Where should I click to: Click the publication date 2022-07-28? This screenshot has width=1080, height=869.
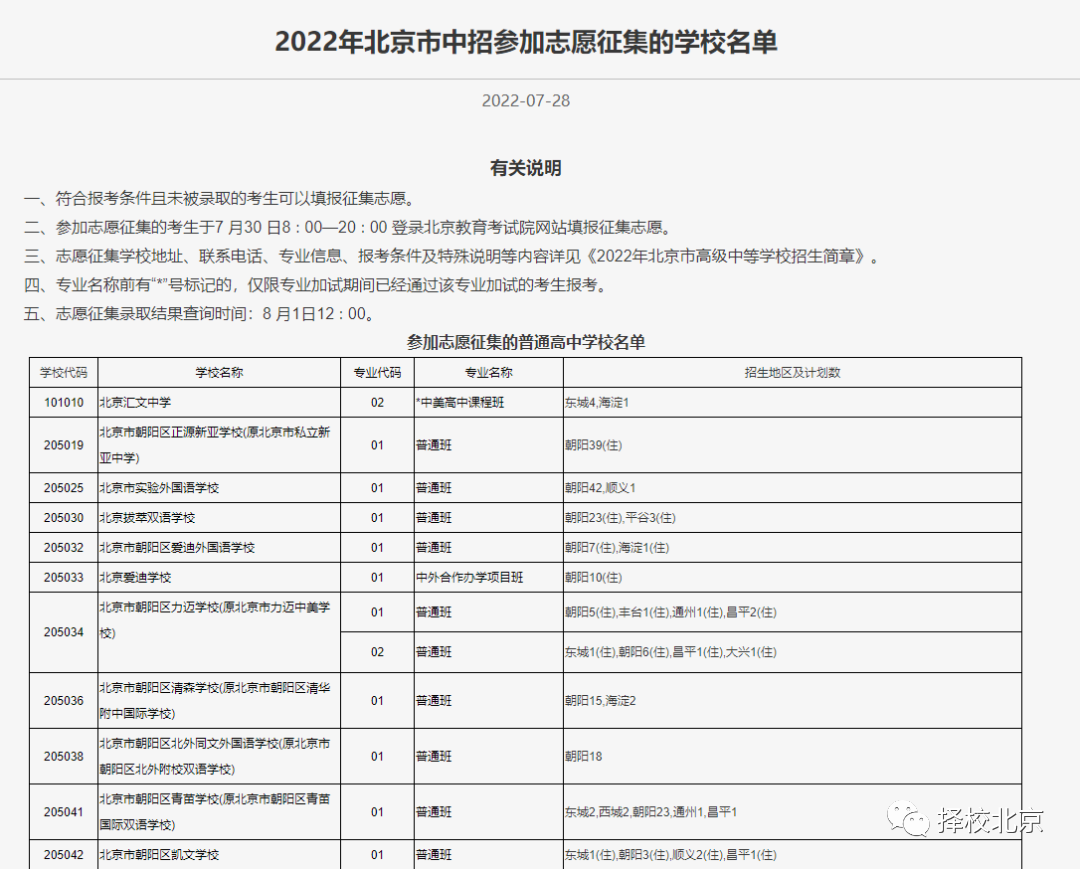[526, 101]
